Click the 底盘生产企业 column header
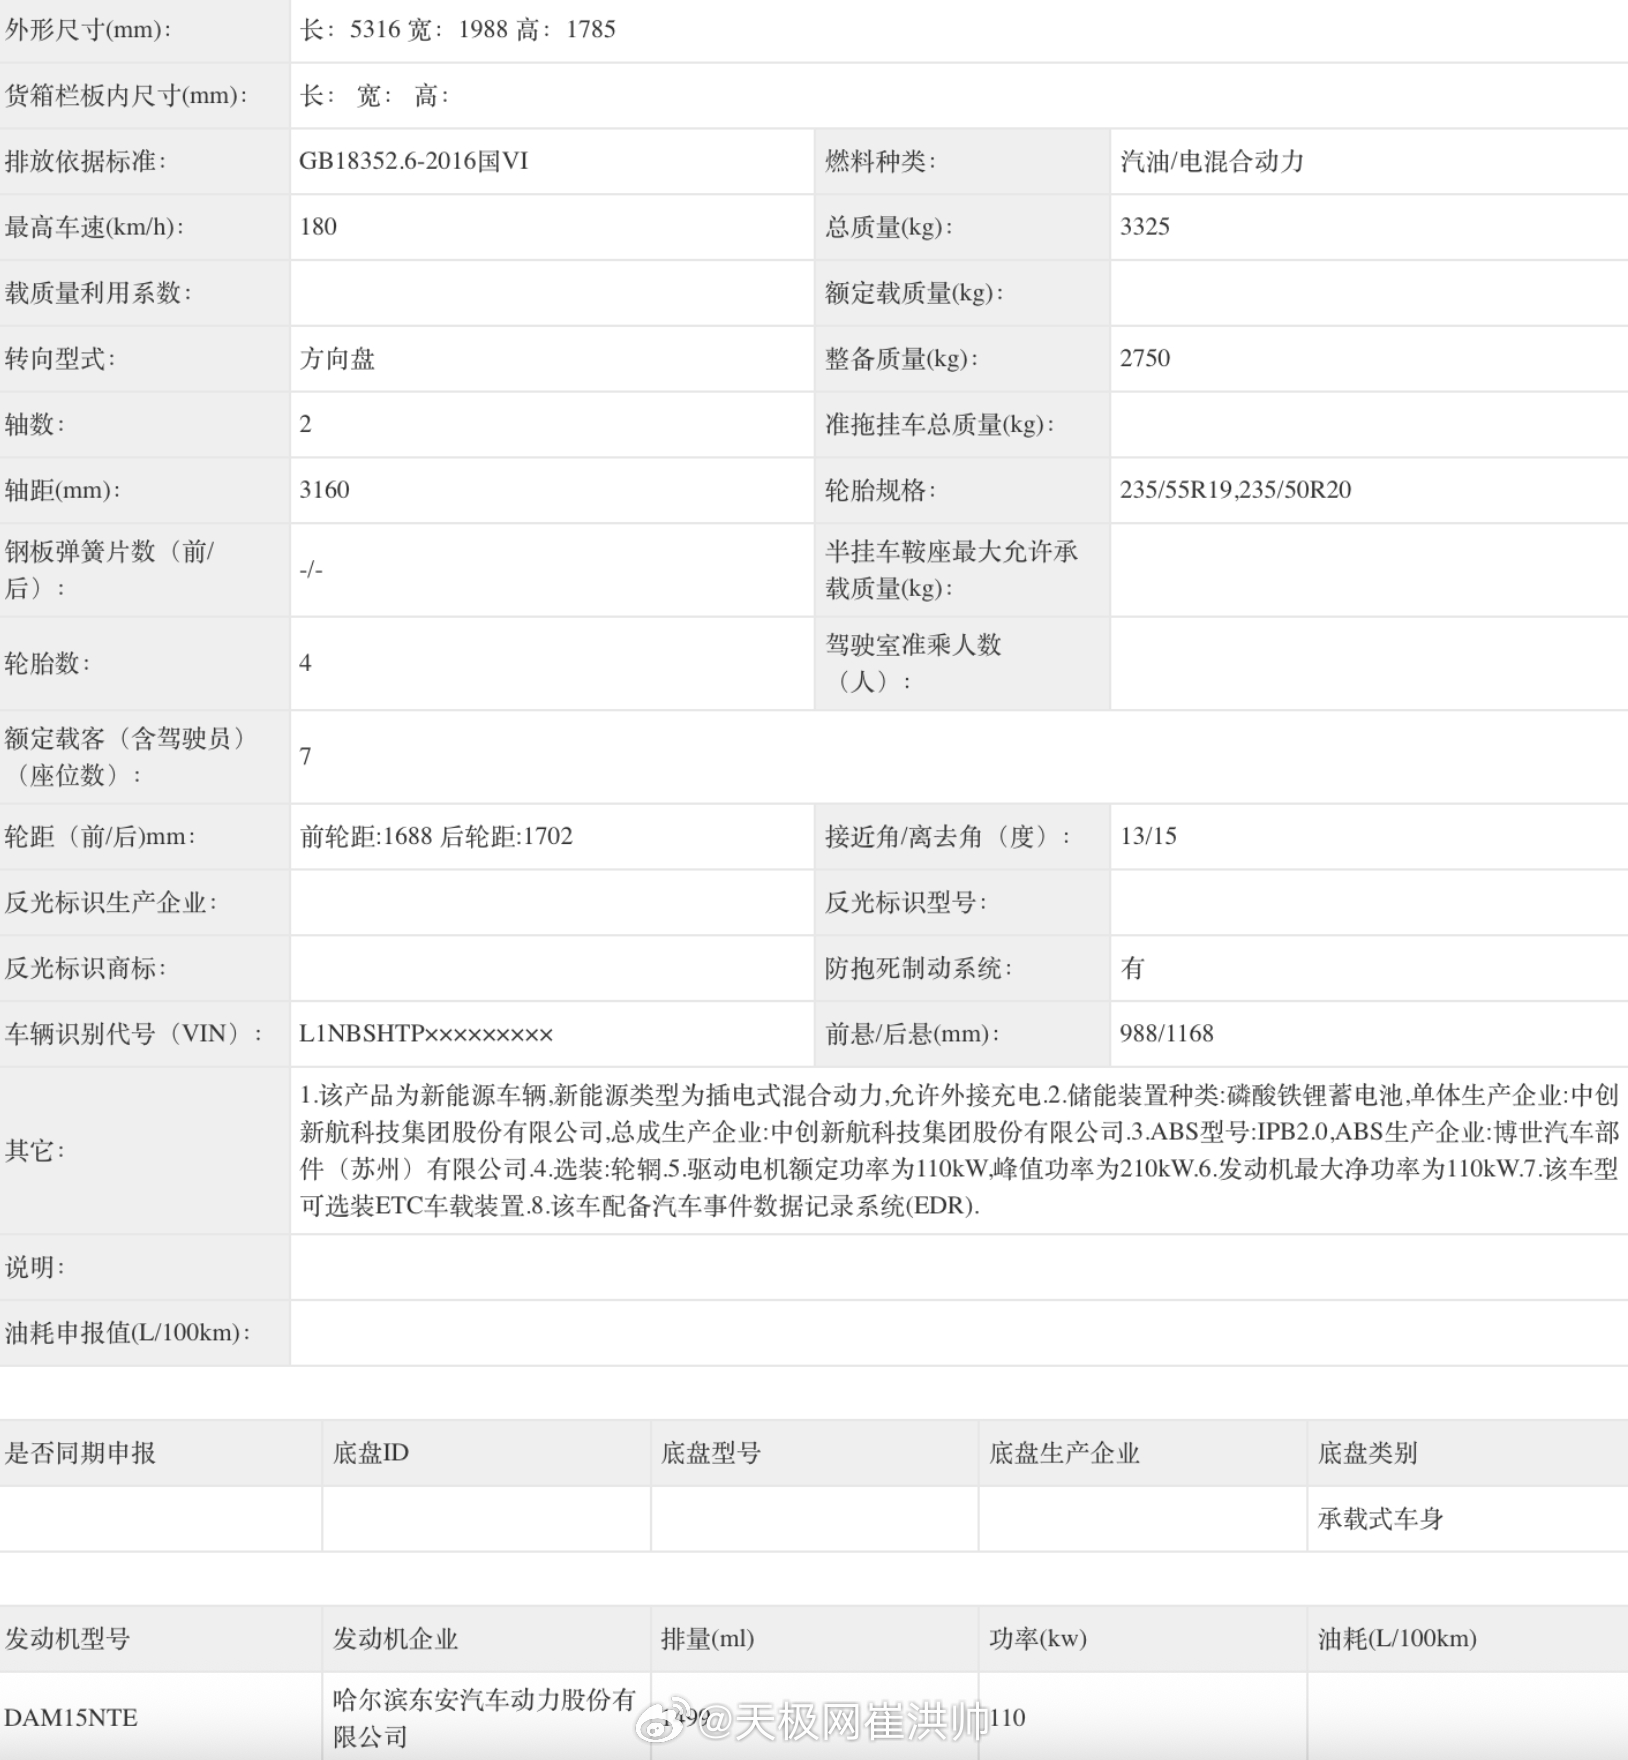The image size is (1628, 1760). pyautogui.click(x=1064, y=1454)
